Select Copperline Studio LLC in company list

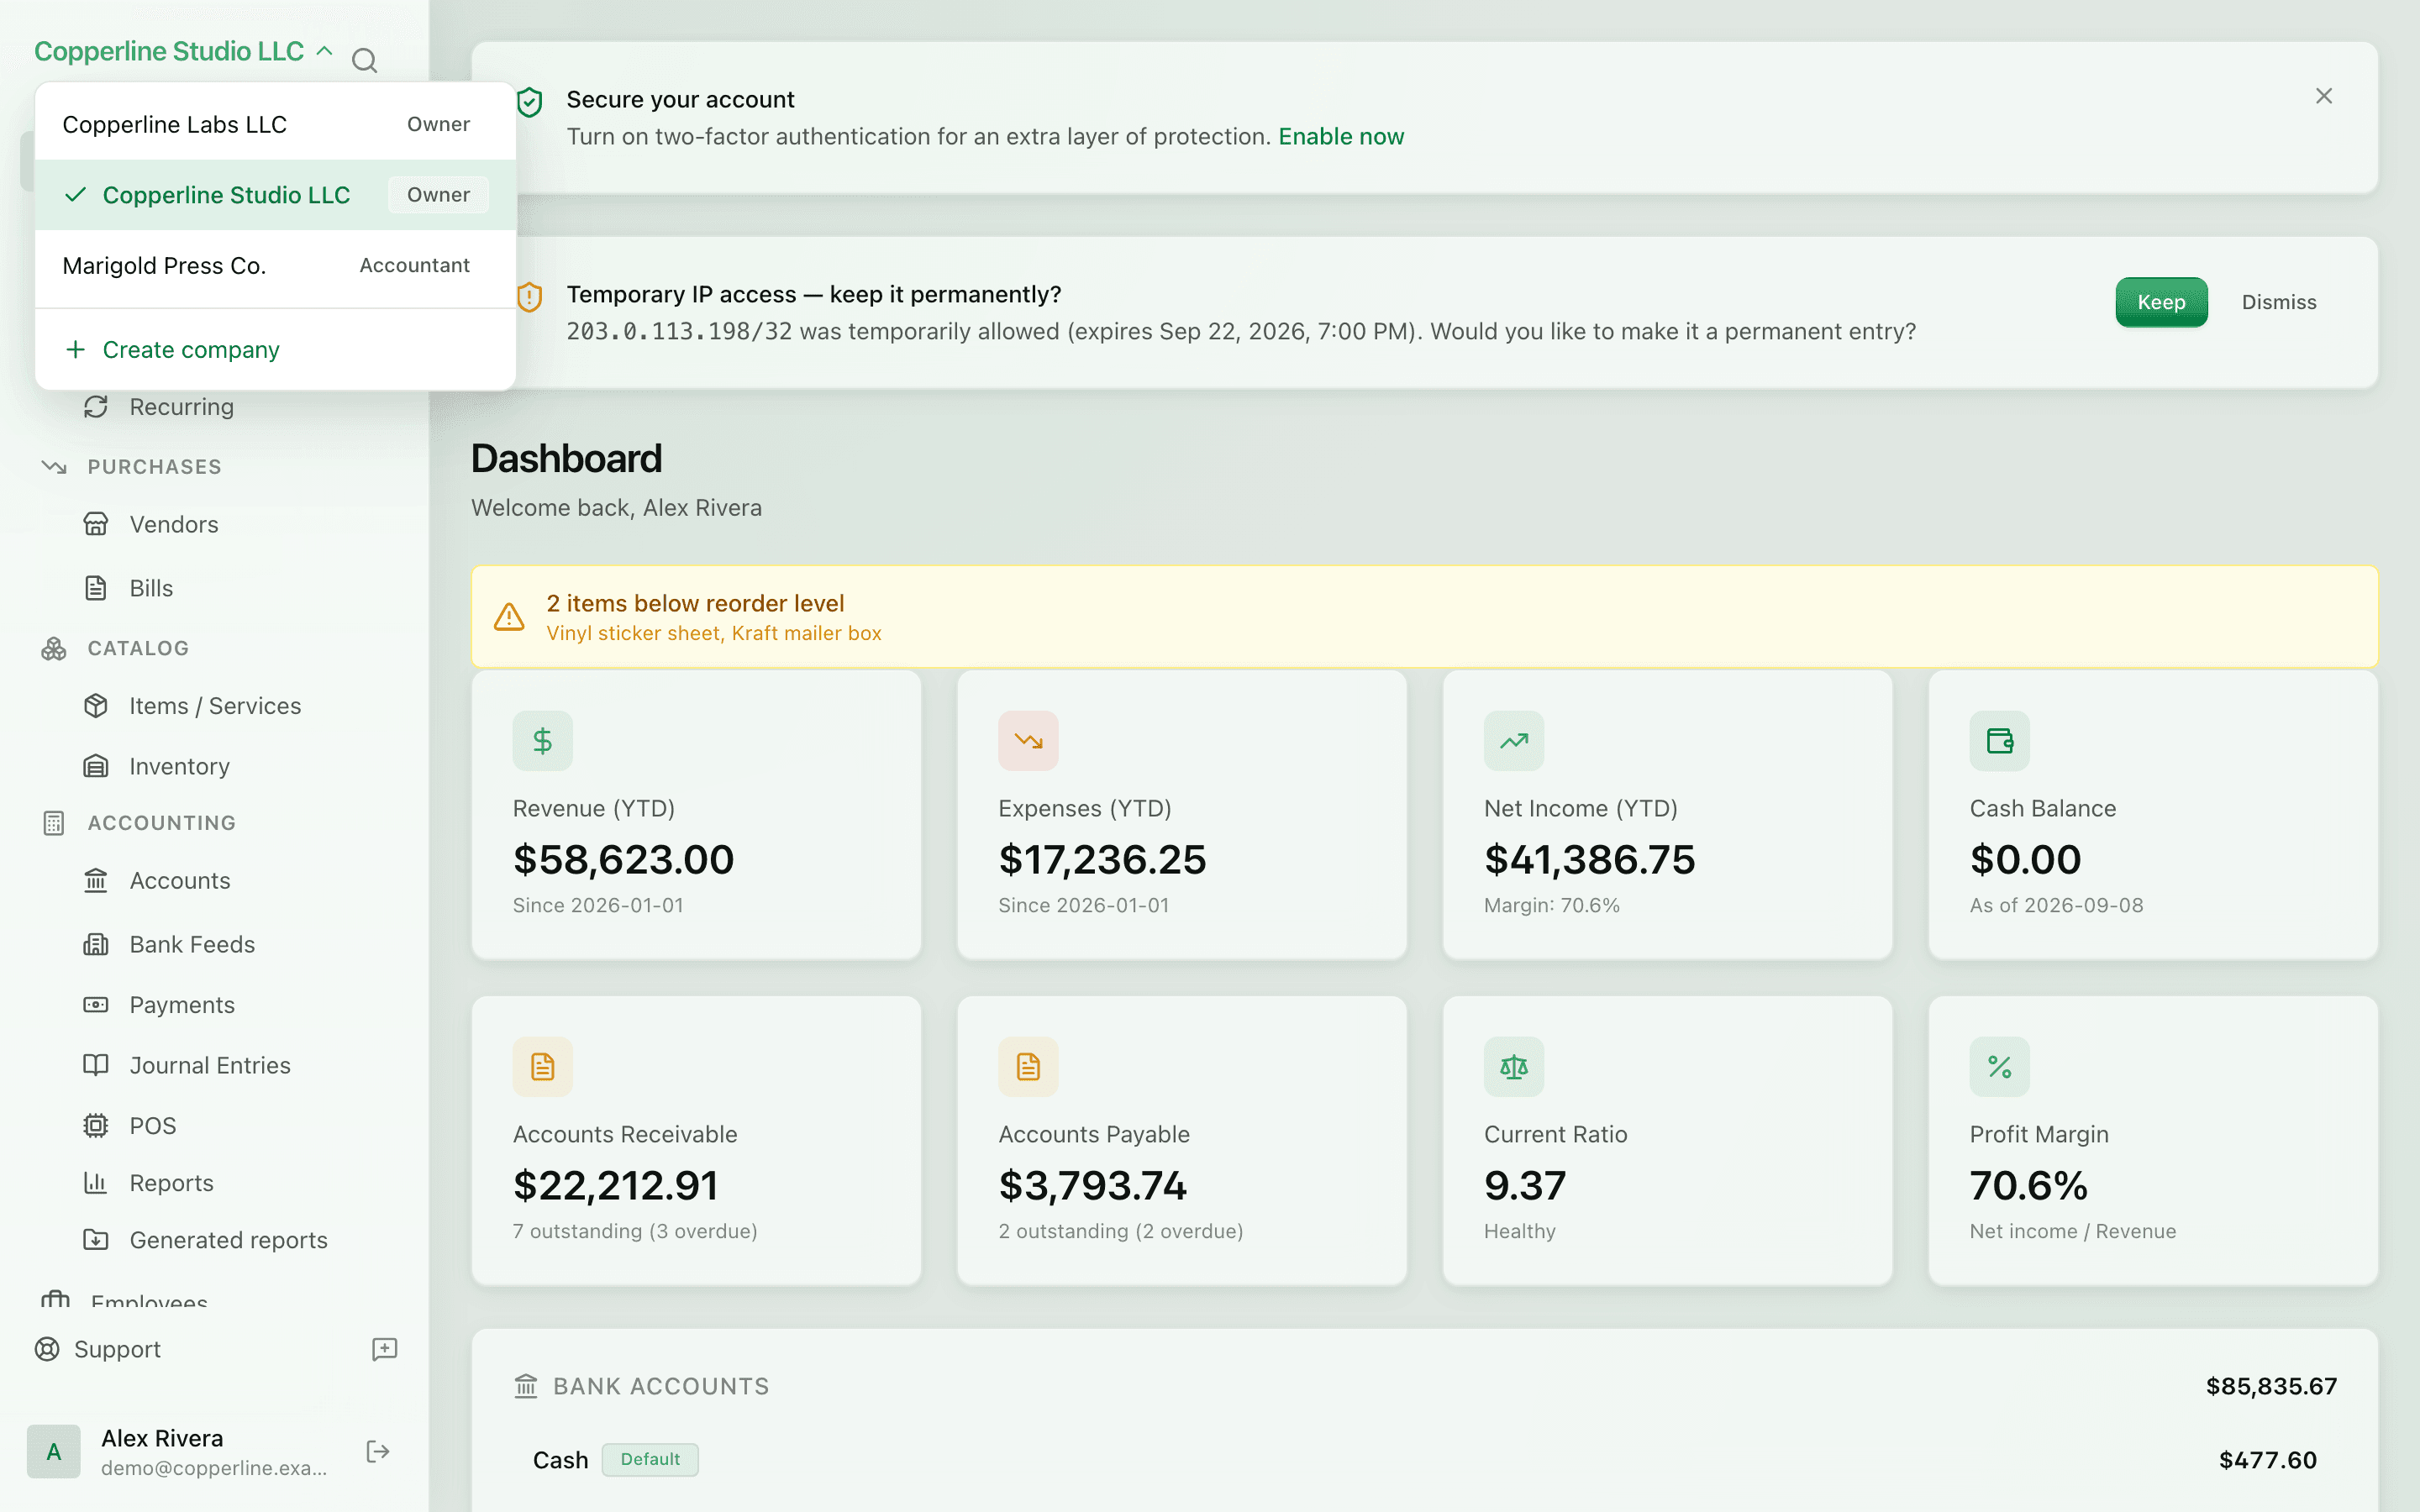pyautogui.click(x=275, y=195)
